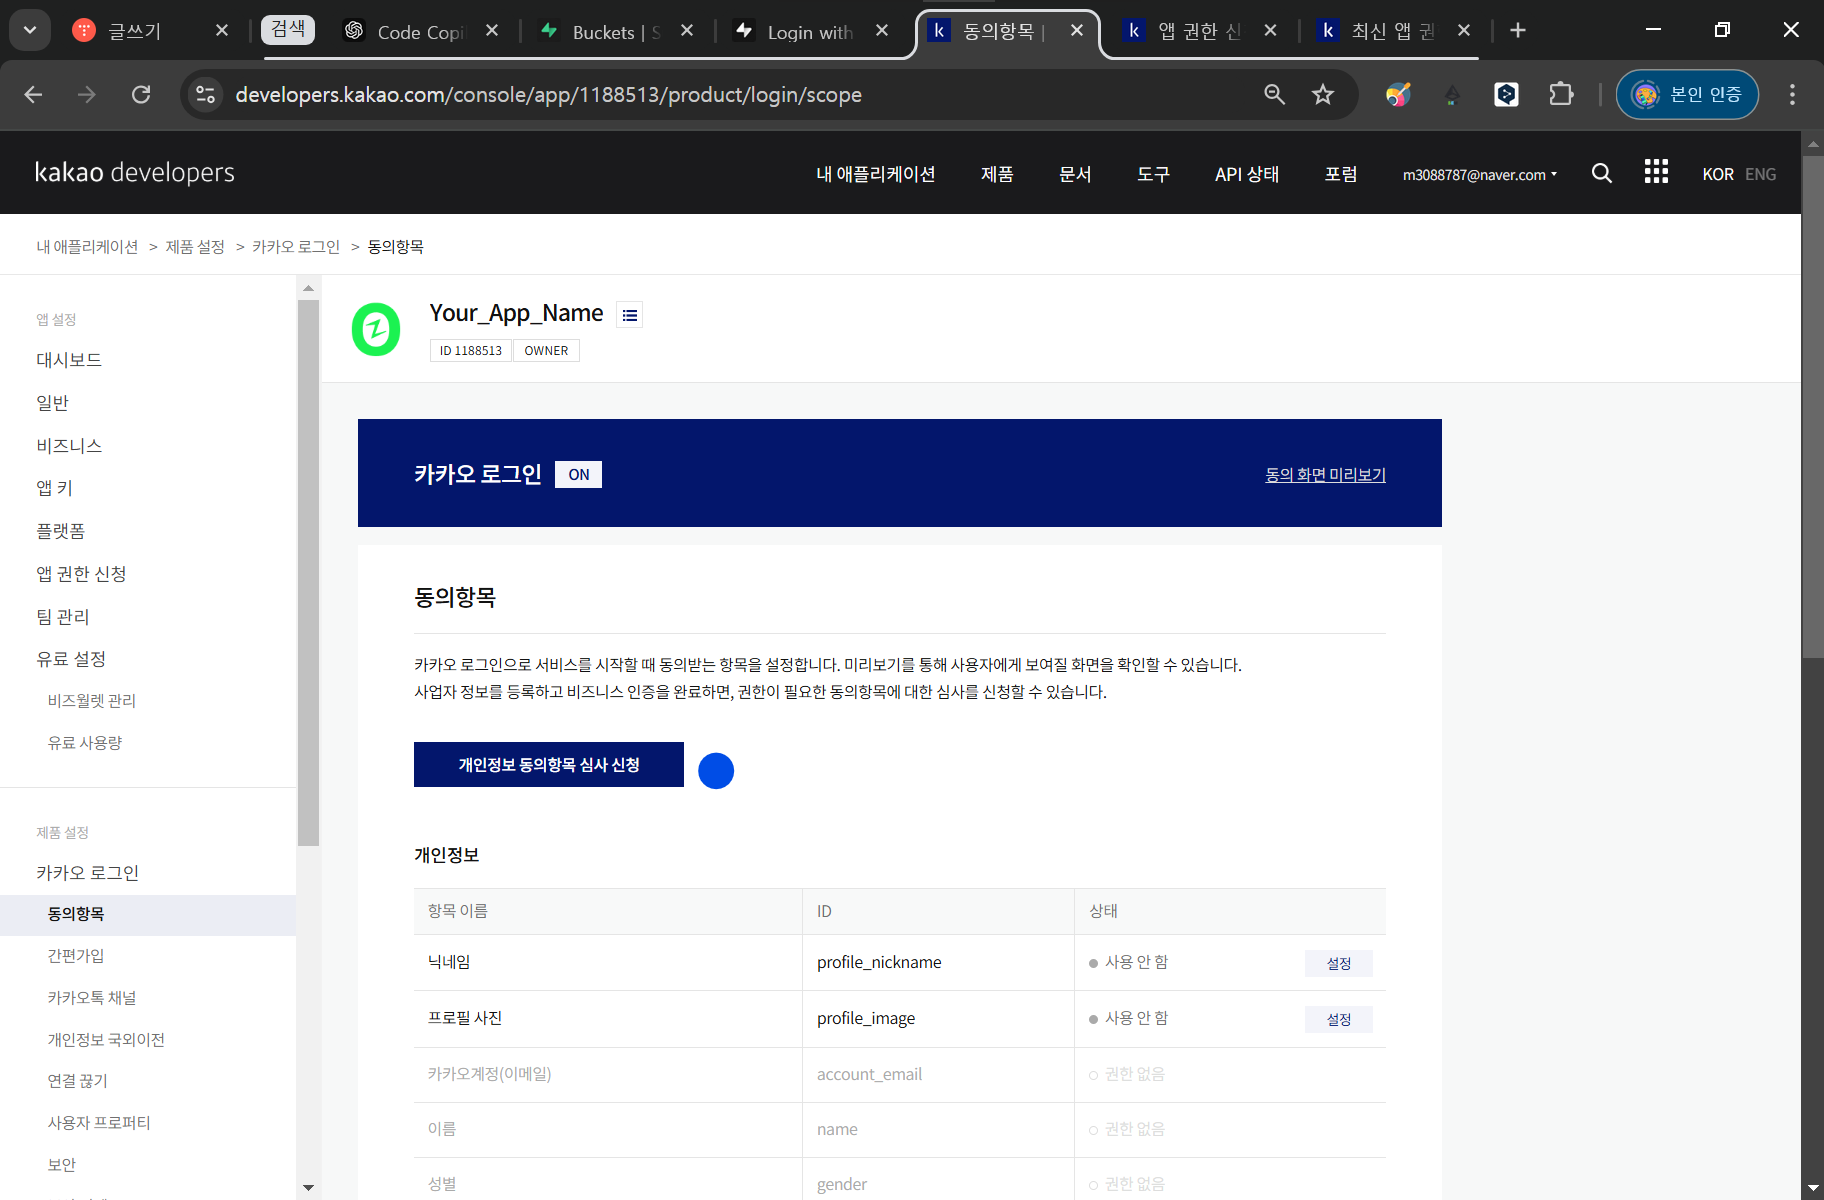This screenshot has height=1200, width=1824.
Task: Click the 검색 tab group label
Action: (288, 29)
